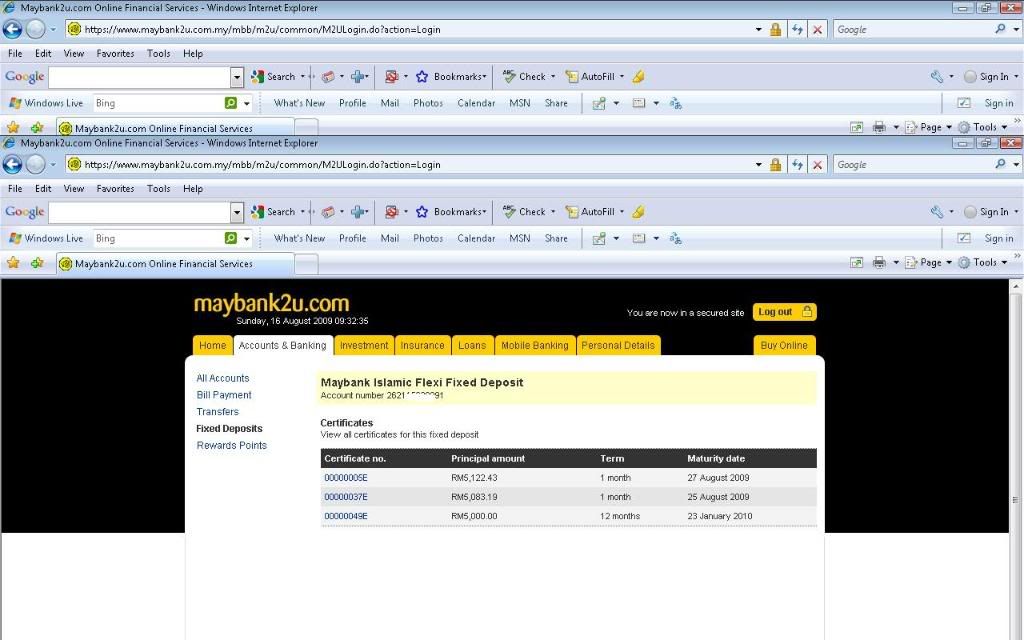Click the popup blocker icon in front window's Google toolbar

point(392,212)
